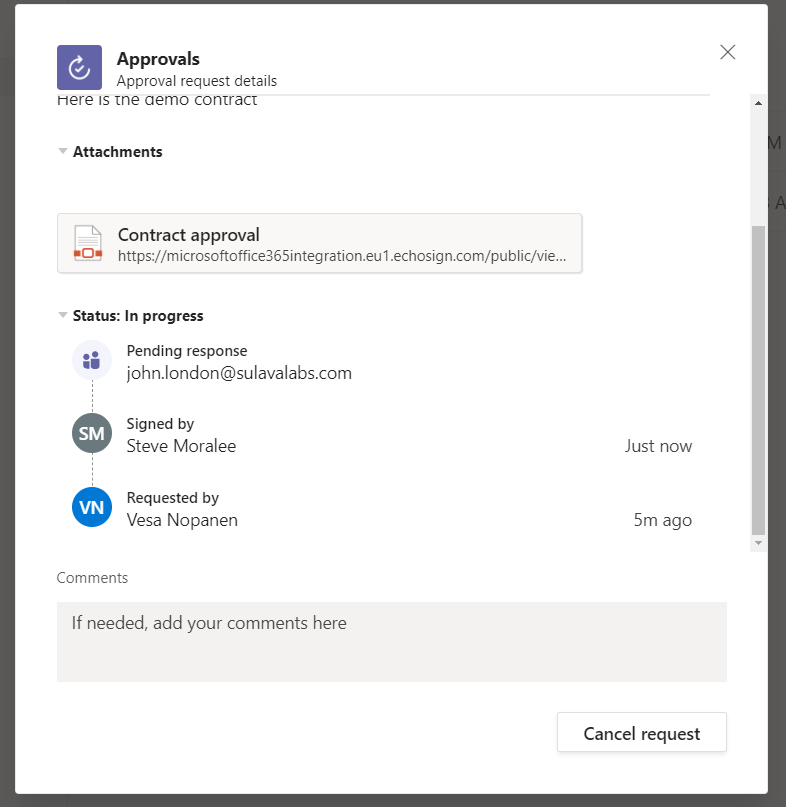
Task: Click the Vesa Nopanen requester name
Action: [x=182, y=520]
